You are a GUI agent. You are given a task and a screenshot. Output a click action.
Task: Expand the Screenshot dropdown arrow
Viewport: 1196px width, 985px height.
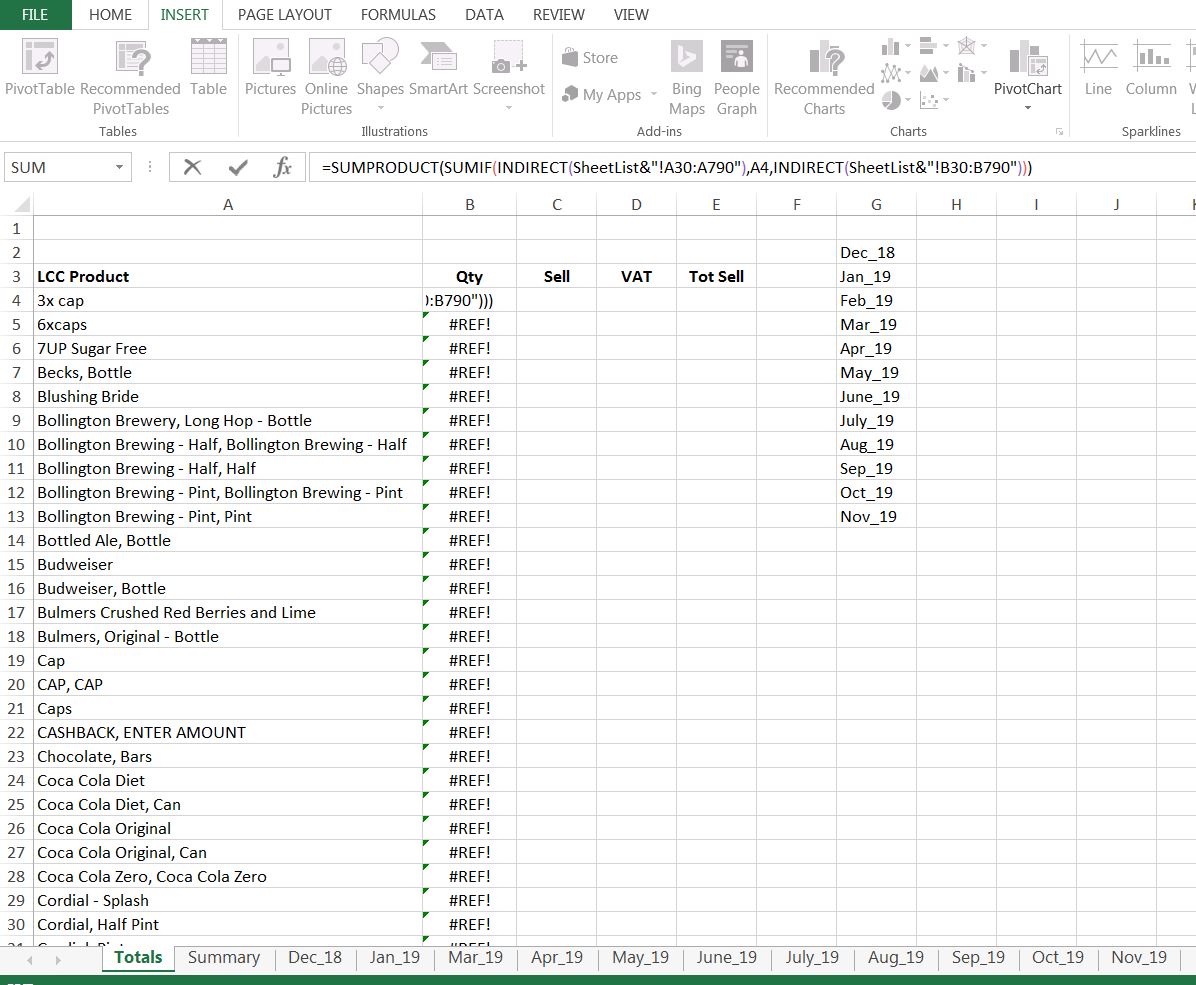tap(509, 108)
